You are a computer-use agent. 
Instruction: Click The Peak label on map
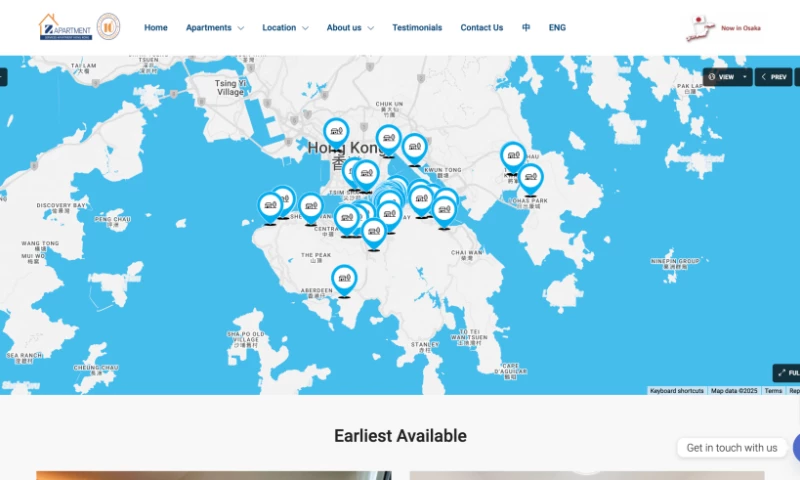tap(316, 257)
